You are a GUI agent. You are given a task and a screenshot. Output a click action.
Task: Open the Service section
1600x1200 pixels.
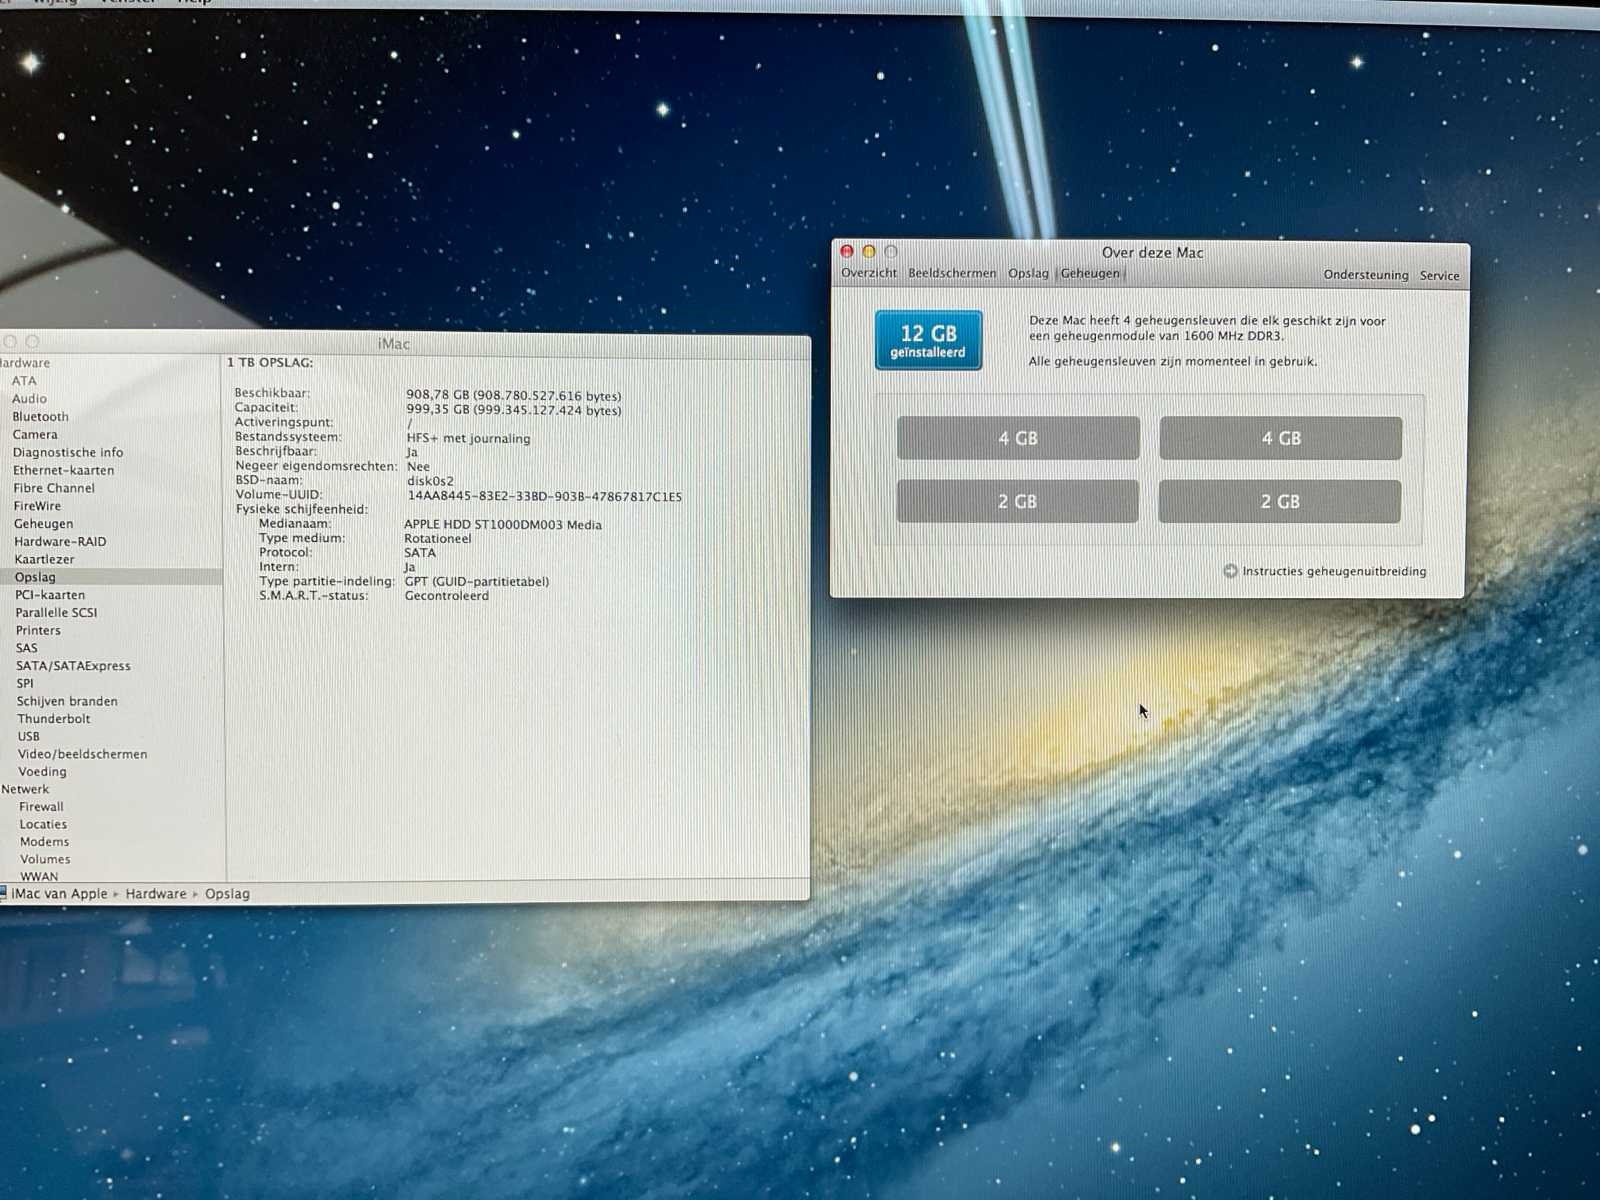[1439, 275]
